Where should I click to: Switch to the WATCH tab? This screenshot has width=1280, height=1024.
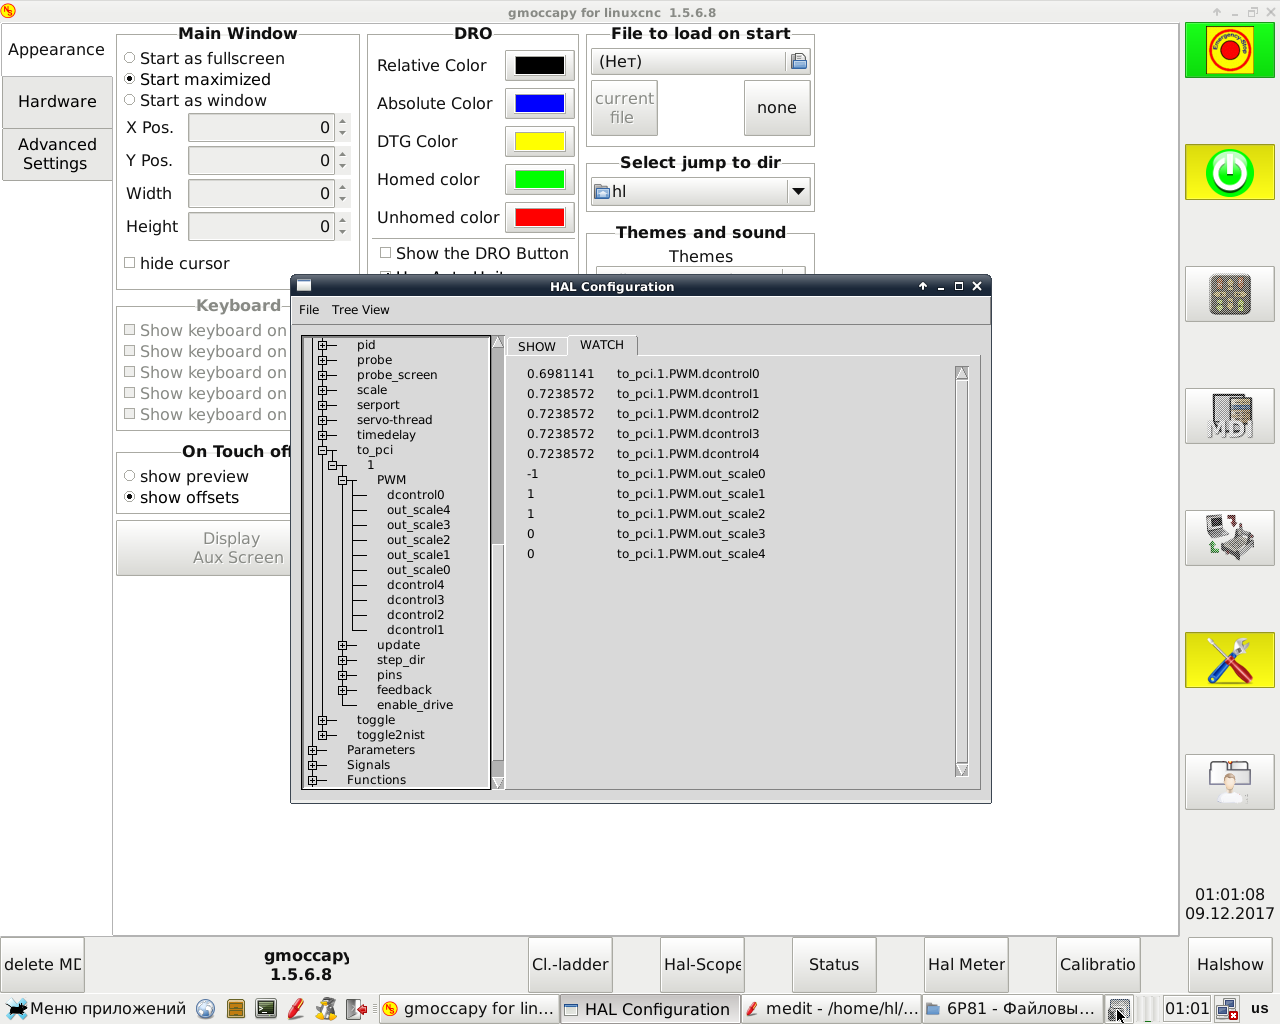click(x=602, y=345)
